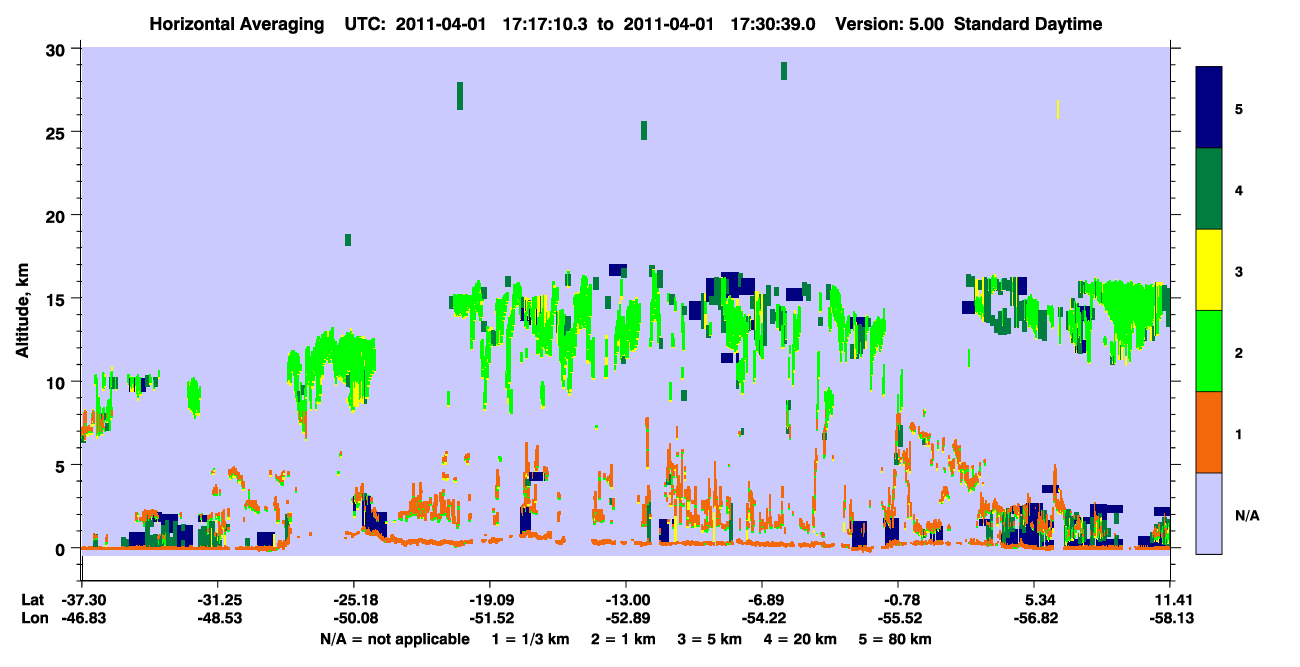Click the latitude value '-6.89'

[x=763, y=600]
